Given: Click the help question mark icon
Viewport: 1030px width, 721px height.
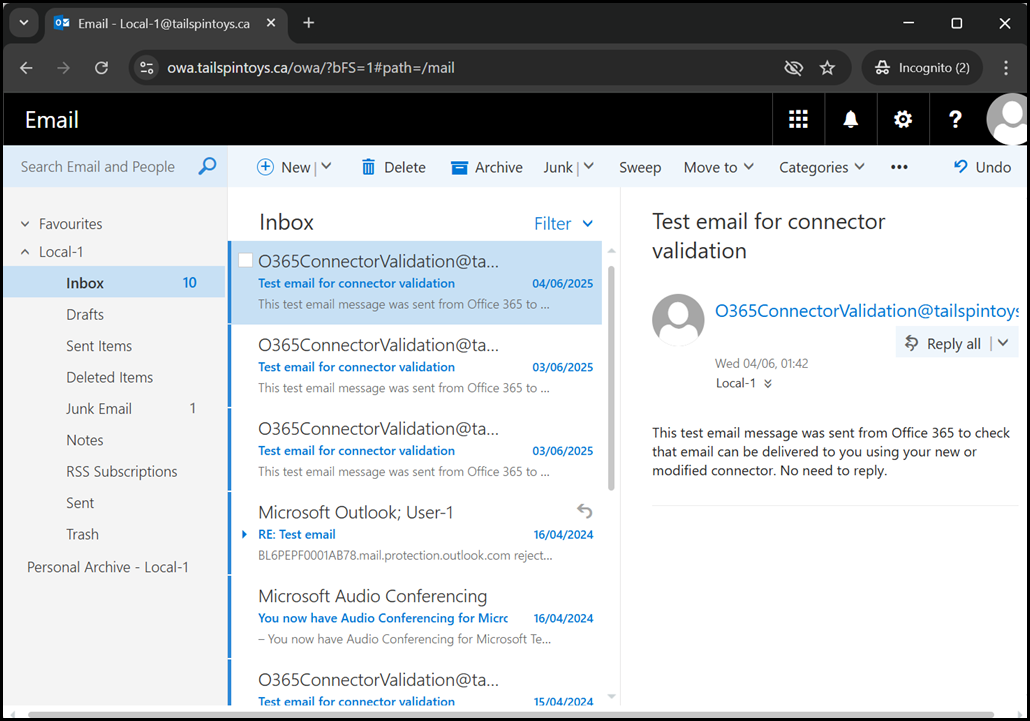Looking at the screenshot, I should pos(955,120).
